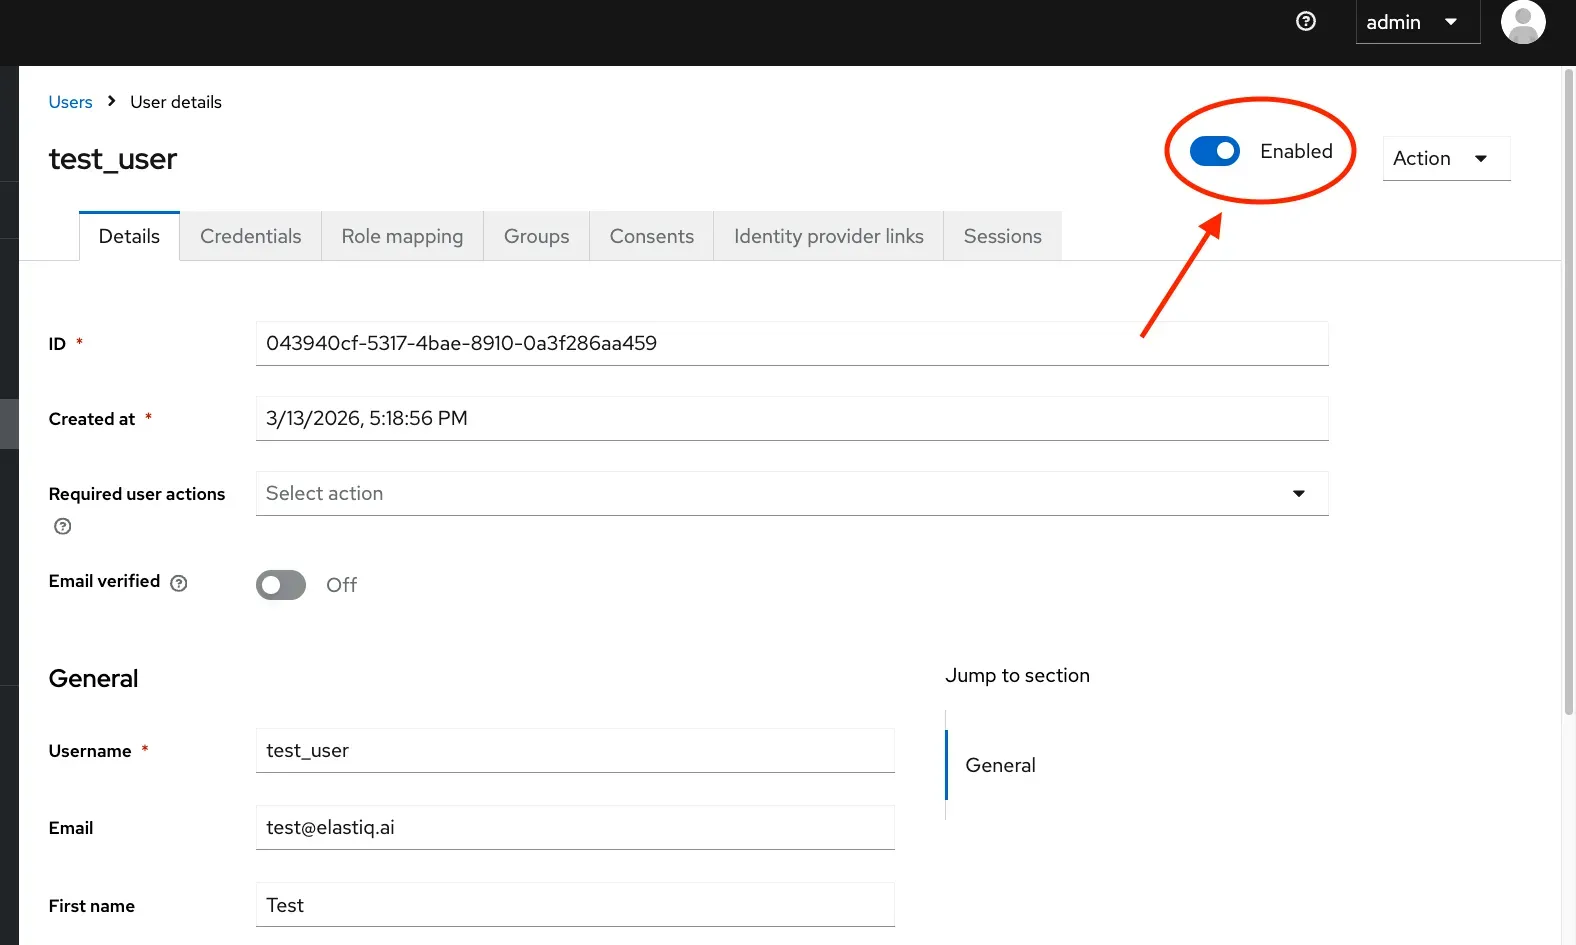Open the admin account dropdown
Viewport: 1576px width, 945px height.
[x=1416, y=22]
